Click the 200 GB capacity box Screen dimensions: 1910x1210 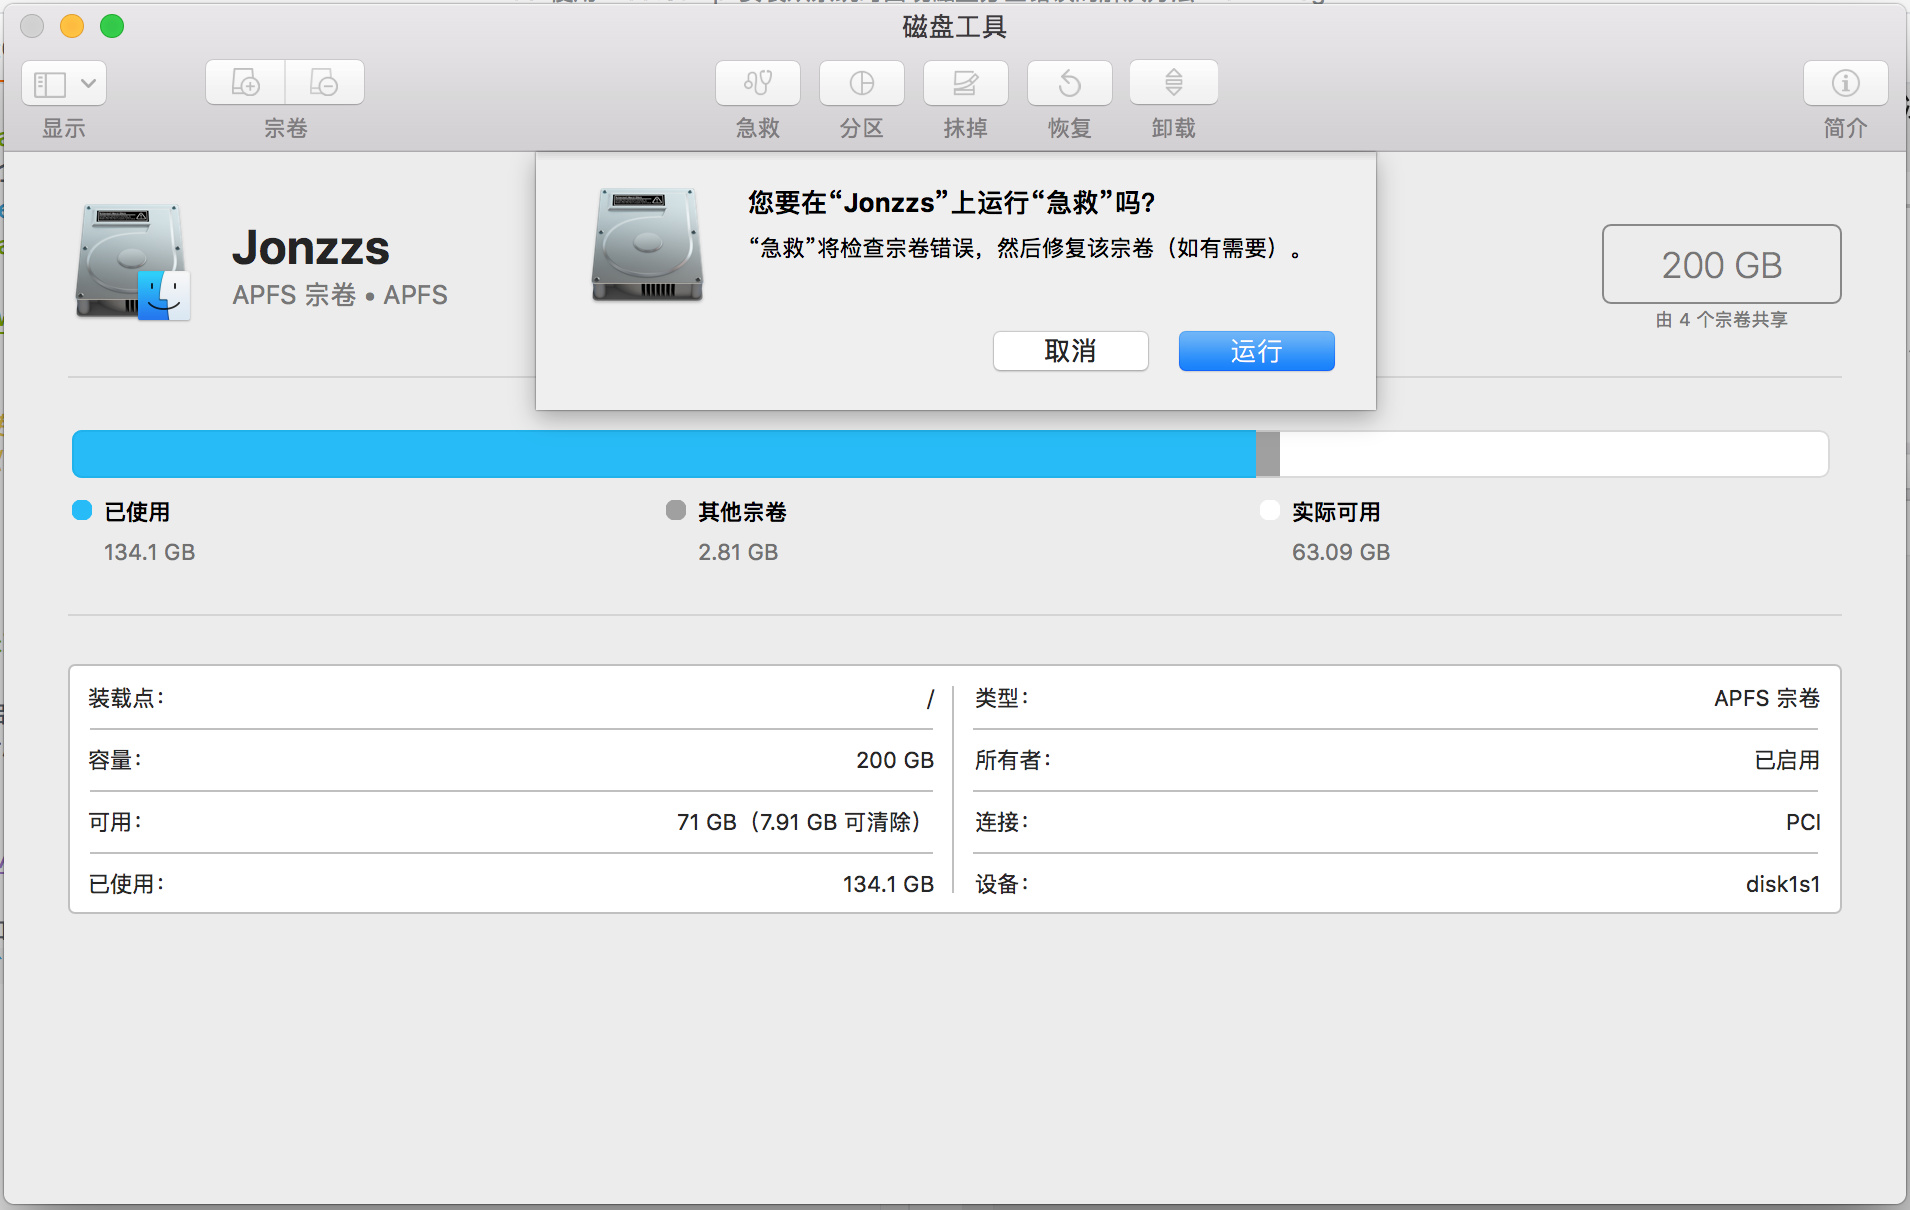[x=1721, y=264]
